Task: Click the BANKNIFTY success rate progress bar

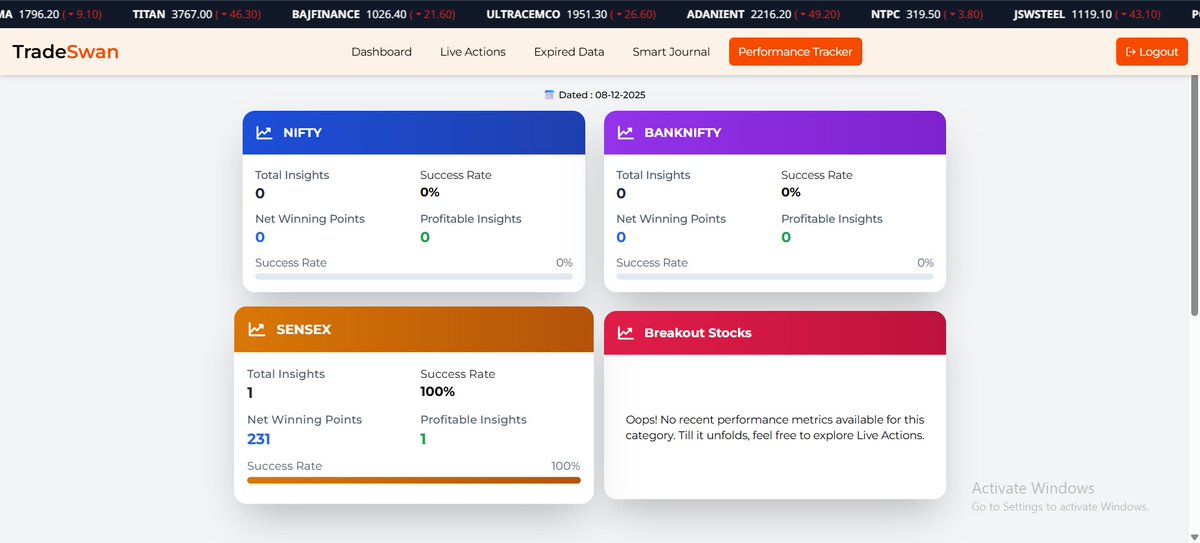Action: [x=775, y=276]
